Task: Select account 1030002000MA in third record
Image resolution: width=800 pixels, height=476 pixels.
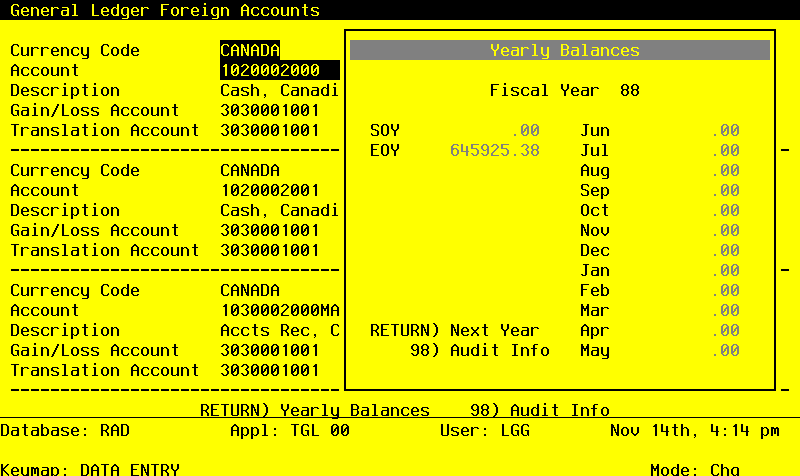Action: point(280,310)
